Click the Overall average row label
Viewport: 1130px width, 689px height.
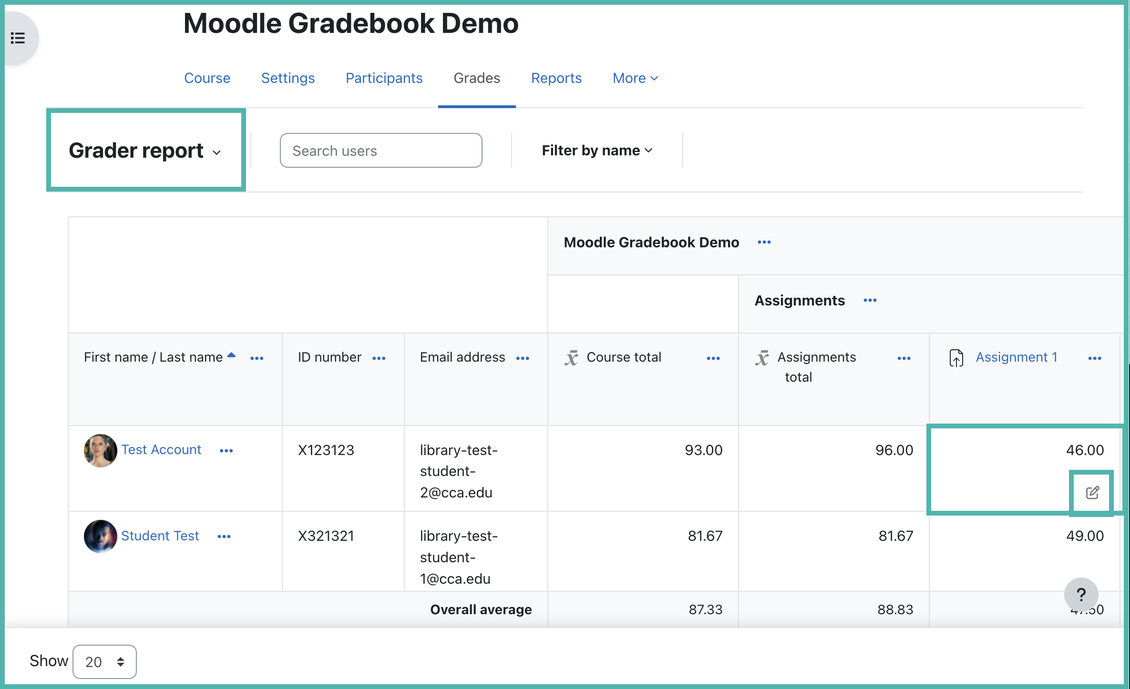[x=481, y=610]
